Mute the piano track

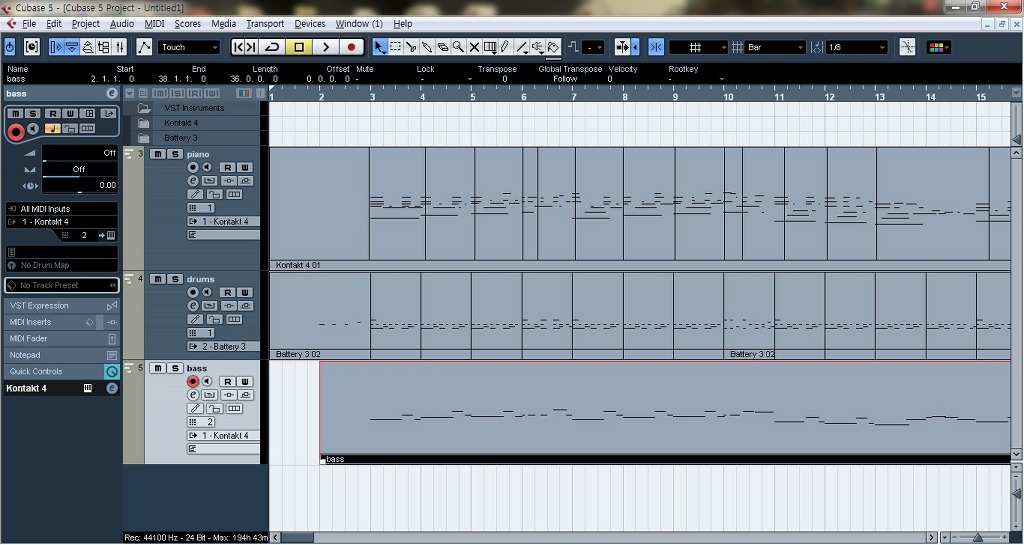pos(158,154)
